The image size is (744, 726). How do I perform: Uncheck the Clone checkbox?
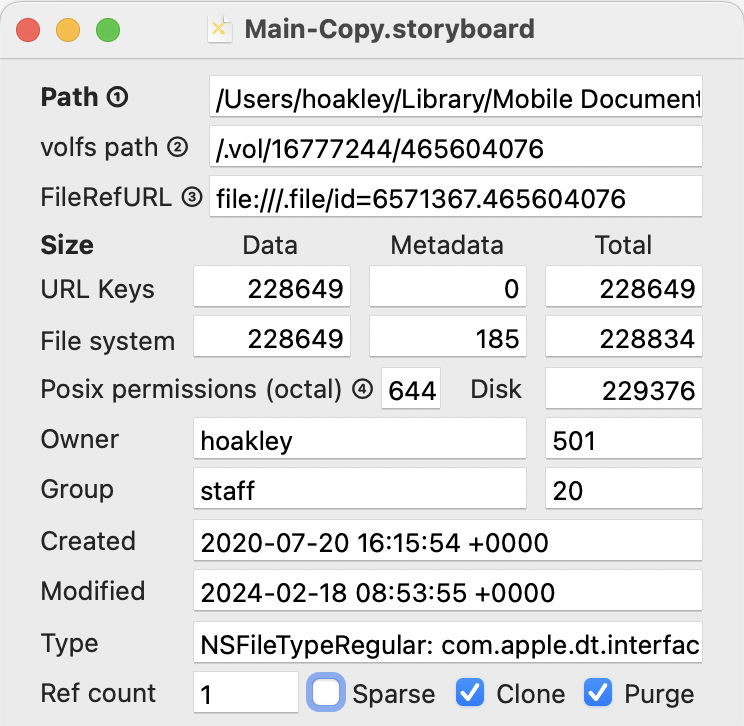pyautogui.click(x=471, y=692)
